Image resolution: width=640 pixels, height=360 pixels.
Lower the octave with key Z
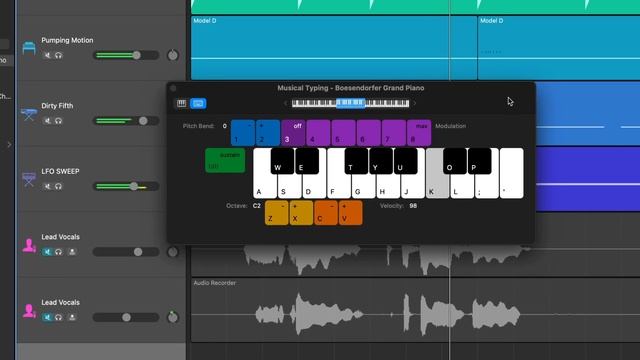pos(276,213)
